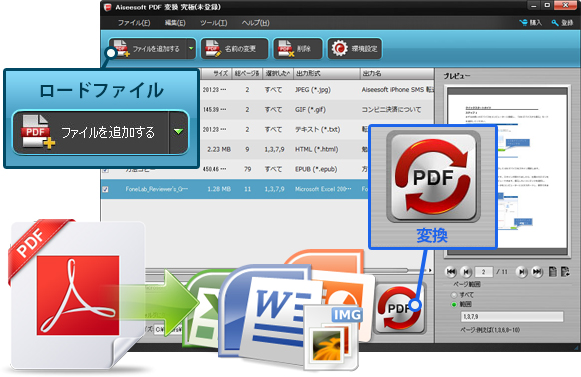Go to the next preview page
Image resolution: width=581 pixels, height=377 pixels.
[521, 272]
